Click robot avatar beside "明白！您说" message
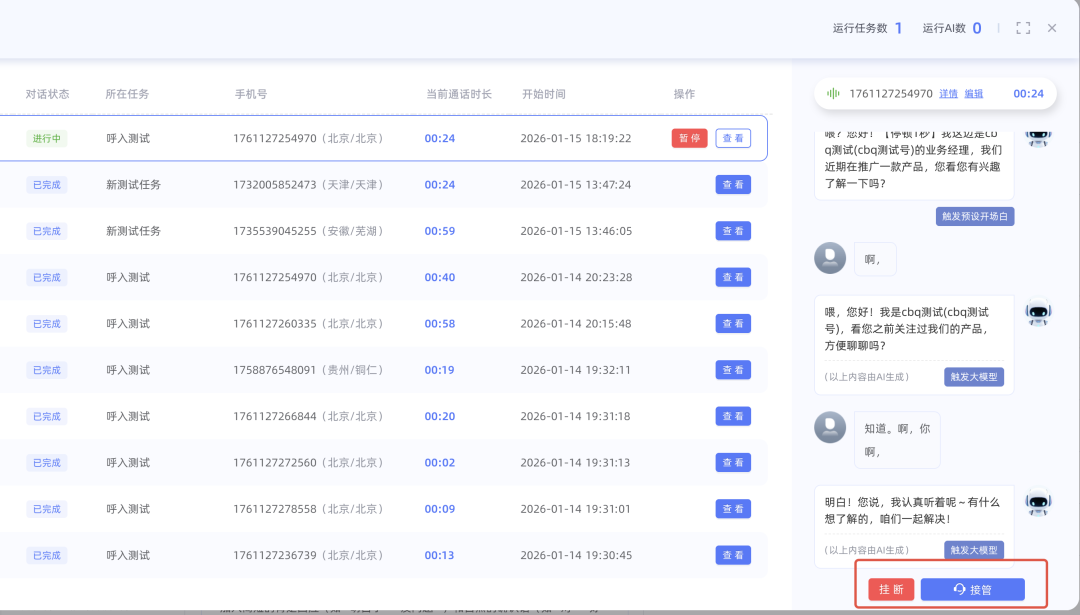1080x615 pixels. tap(1039, 502)
